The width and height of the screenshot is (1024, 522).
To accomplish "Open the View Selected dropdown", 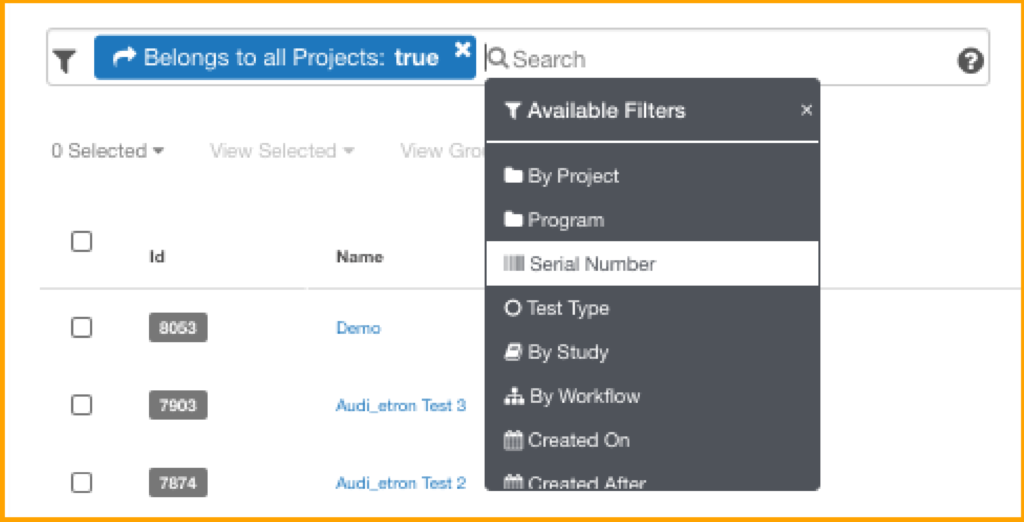I will (282, 151).
